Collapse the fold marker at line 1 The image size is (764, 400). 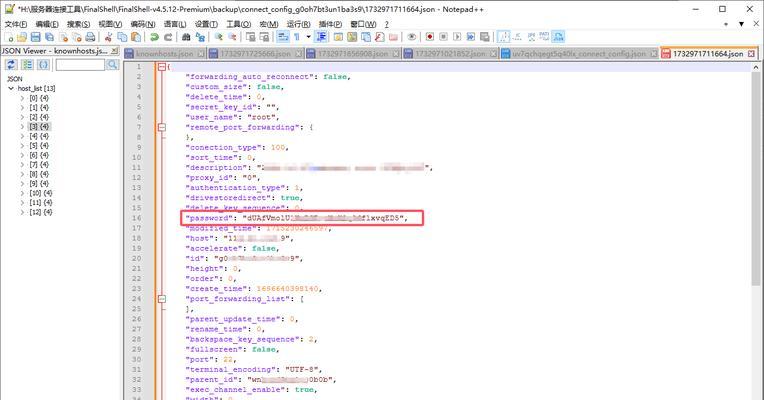[x=162, y=67]
